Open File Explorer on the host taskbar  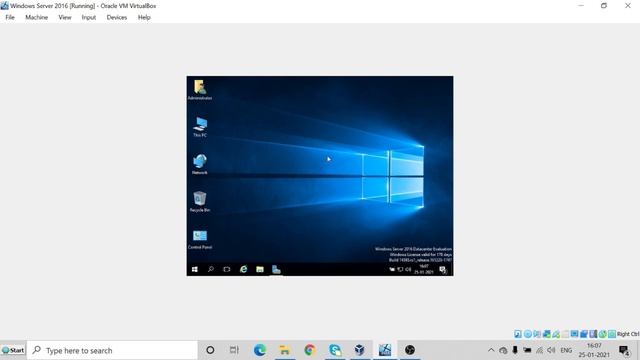[284, 350]
